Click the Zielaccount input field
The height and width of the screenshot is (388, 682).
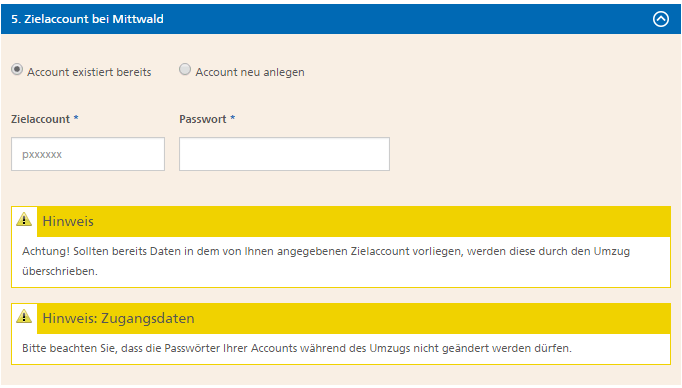[88, 154]
